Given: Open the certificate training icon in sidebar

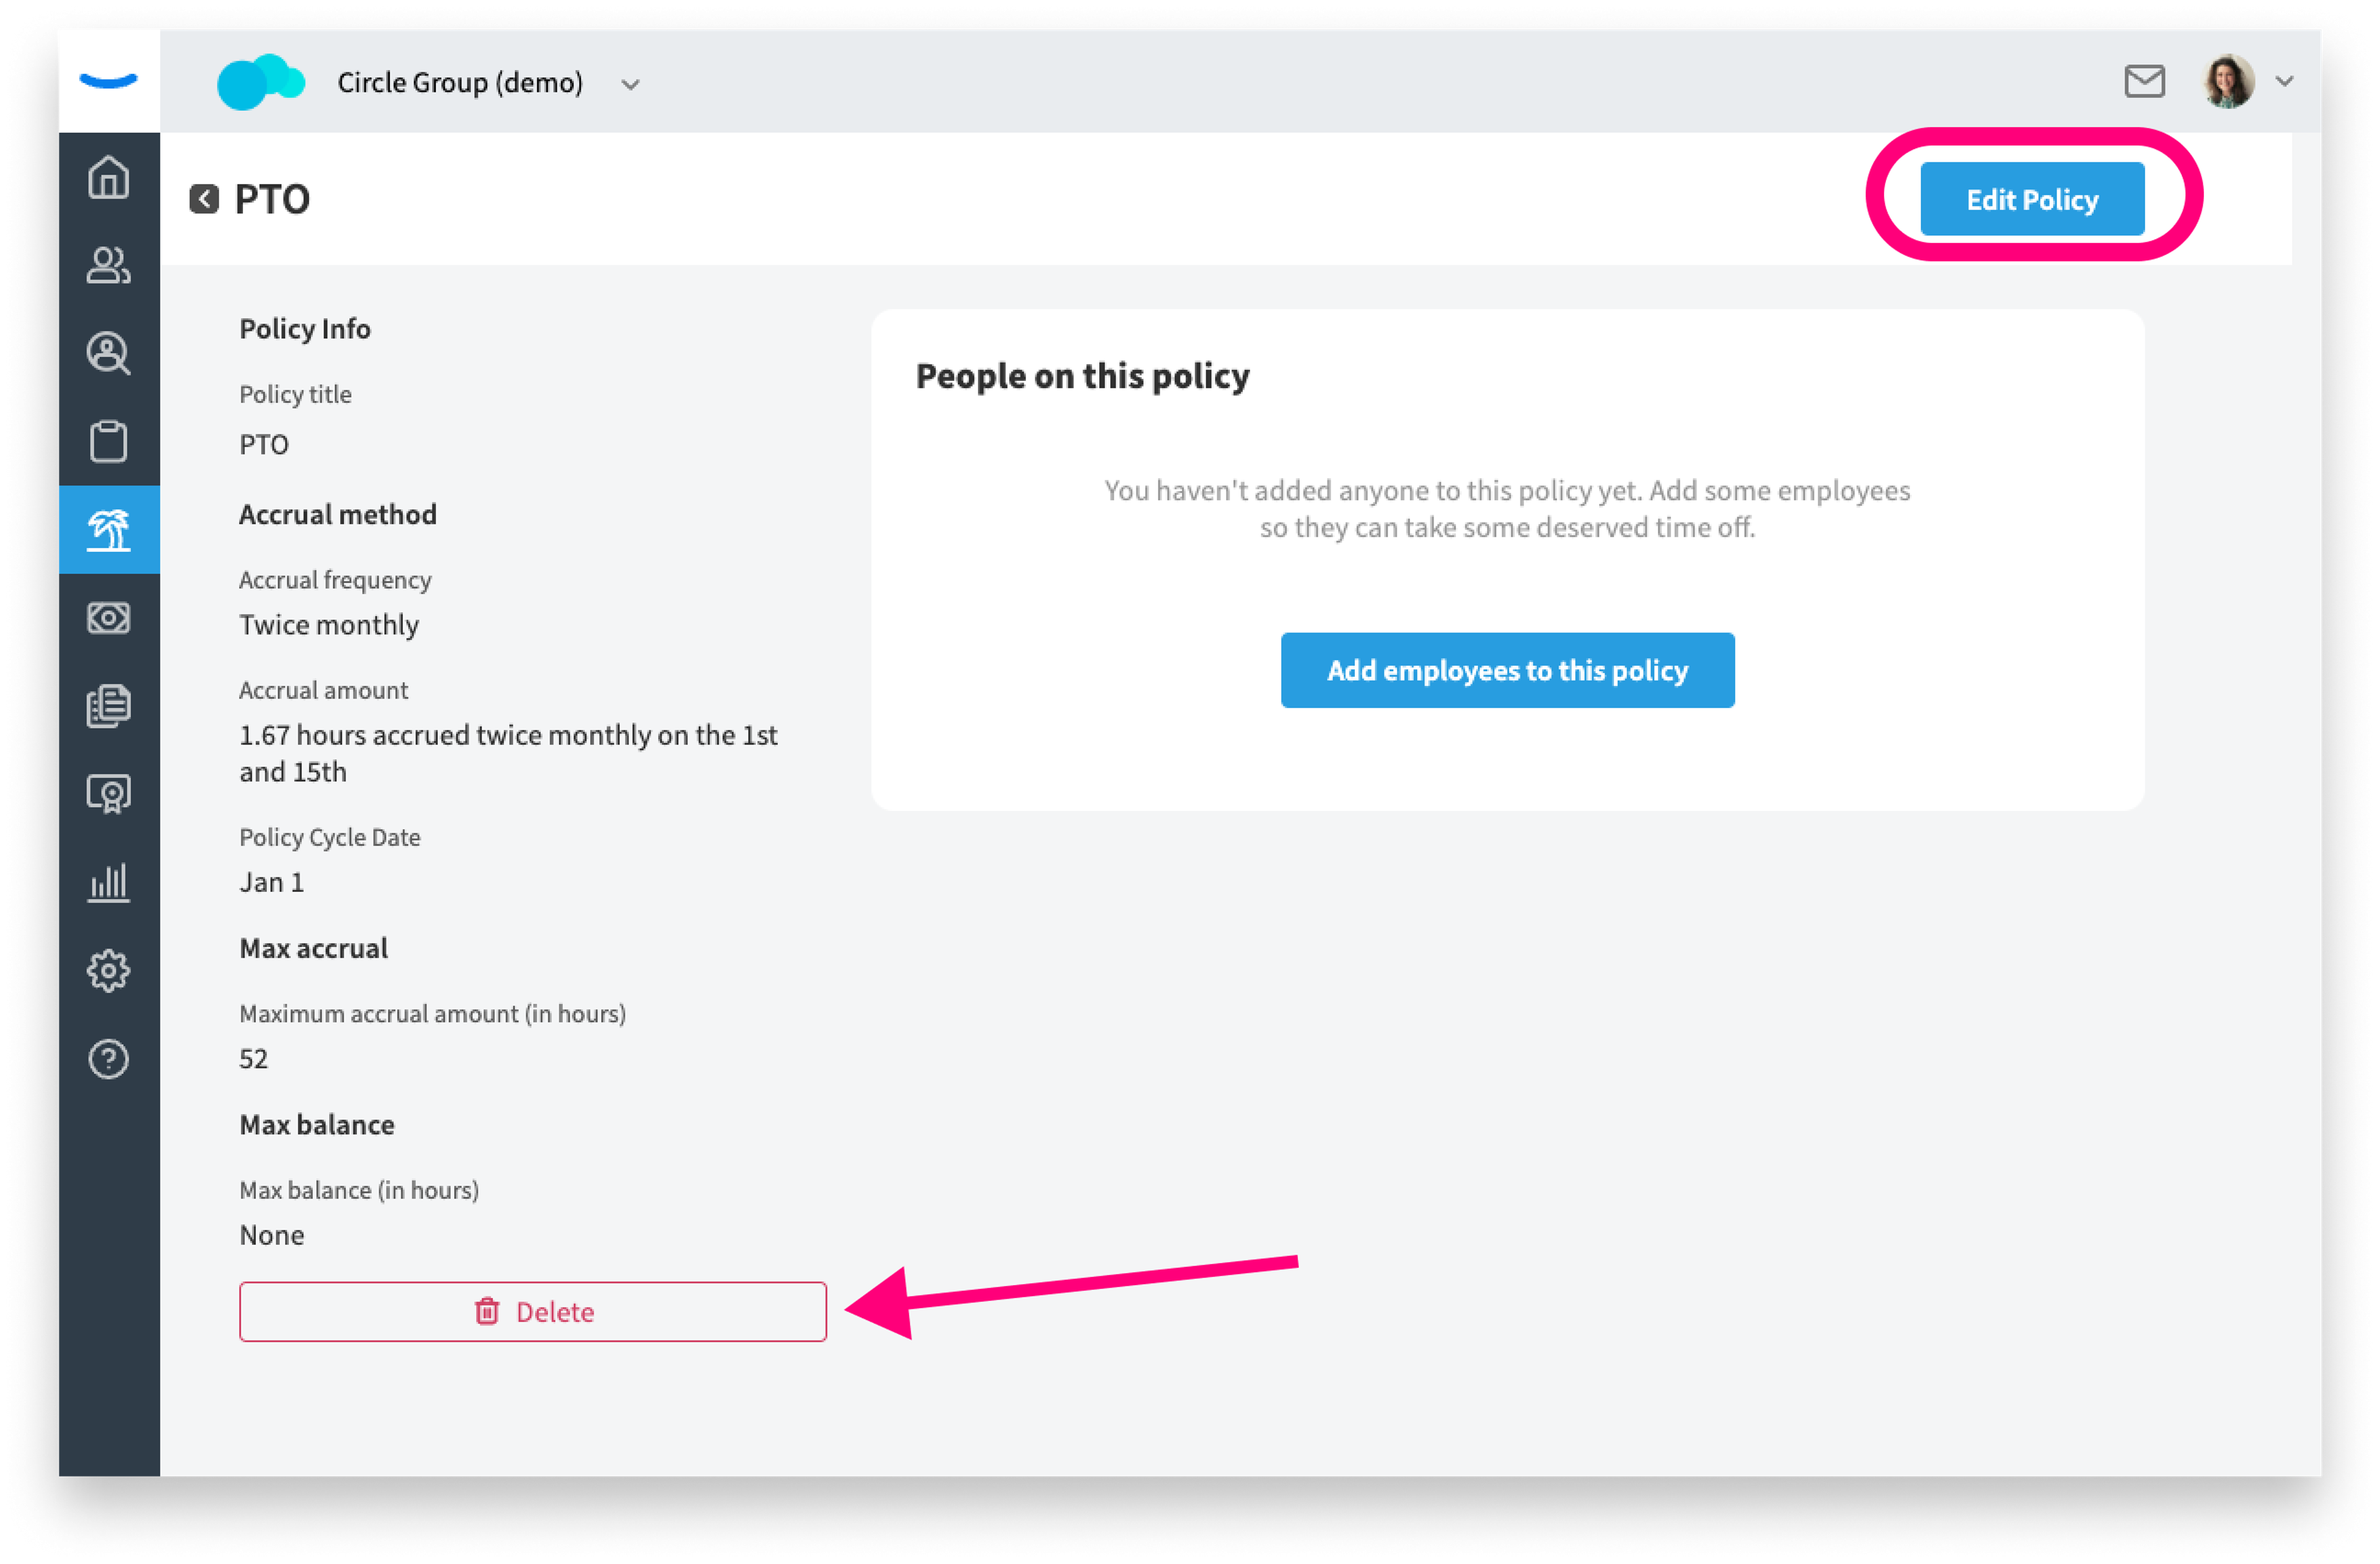Looking at the screenshot, I should (108, 795).
